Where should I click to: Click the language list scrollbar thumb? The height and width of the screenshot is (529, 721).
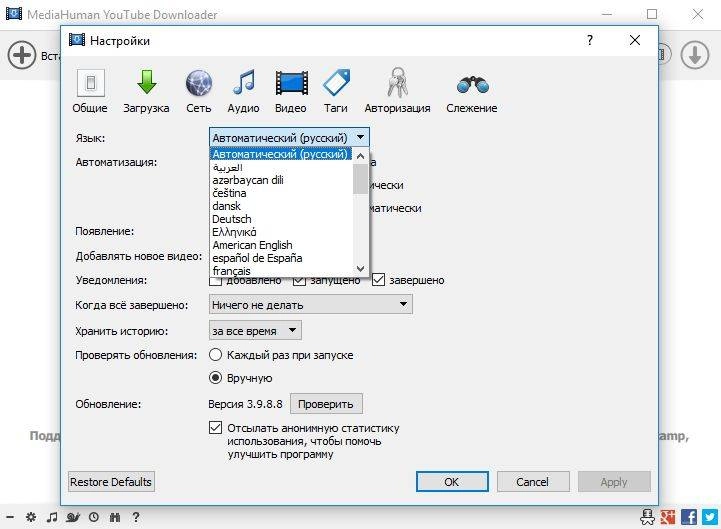360,178
